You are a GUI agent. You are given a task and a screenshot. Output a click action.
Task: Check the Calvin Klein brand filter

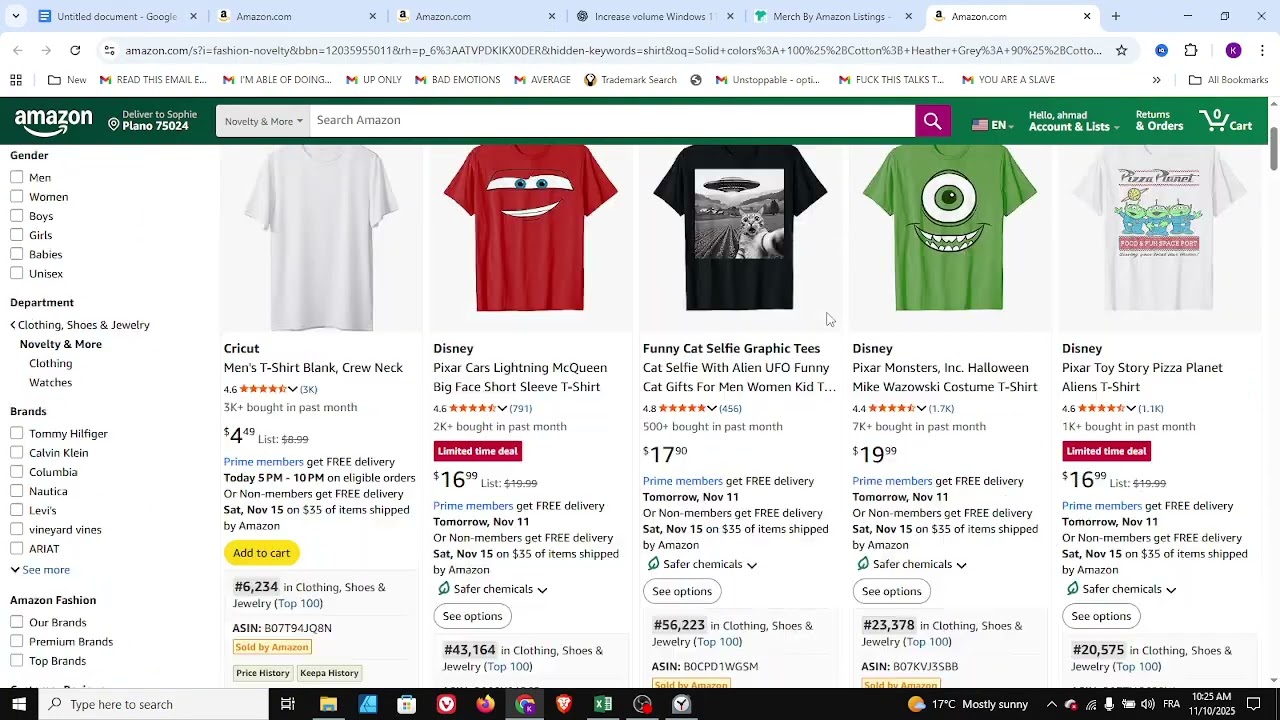pyautogui.click(x=17, y=452)
